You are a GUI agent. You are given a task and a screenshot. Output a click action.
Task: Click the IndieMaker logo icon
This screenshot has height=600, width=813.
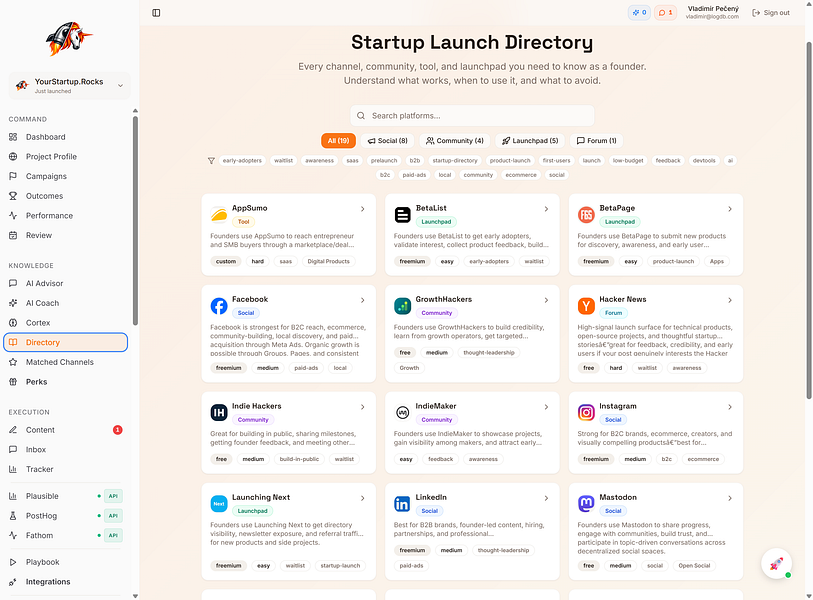[x=402, y=412]
